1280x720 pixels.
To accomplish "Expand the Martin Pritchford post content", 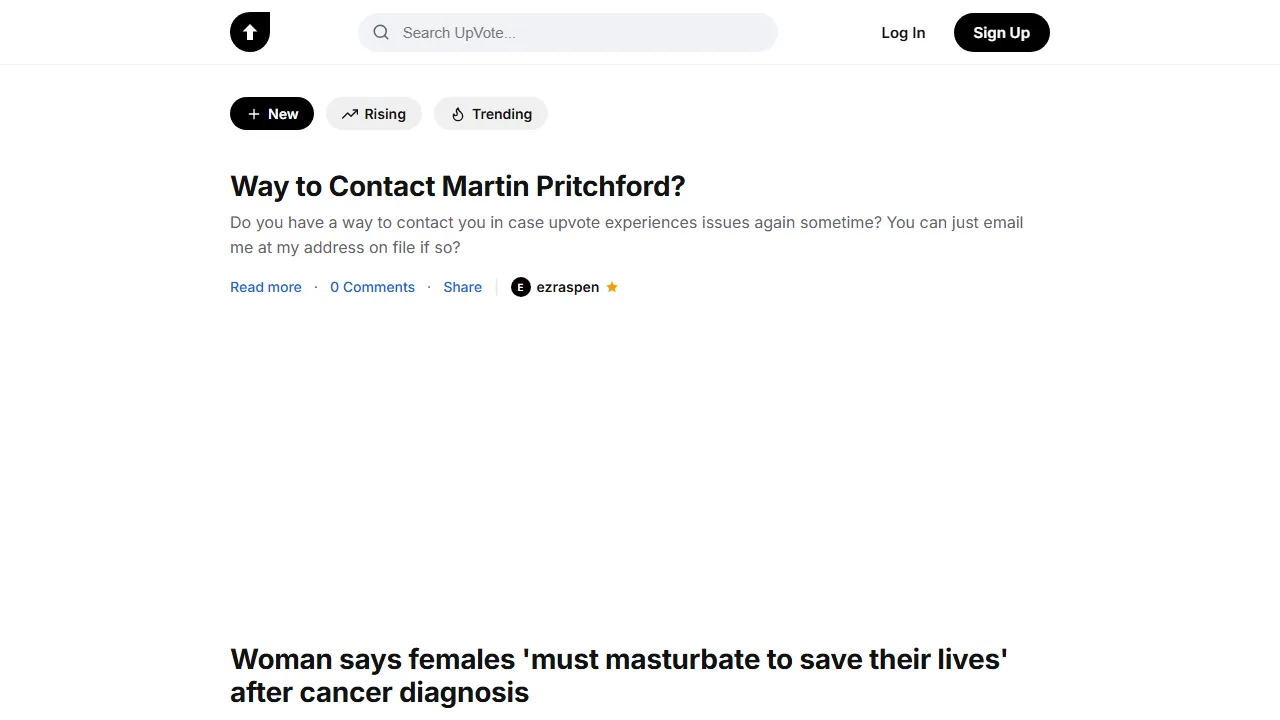I will [x=265, y=287].
